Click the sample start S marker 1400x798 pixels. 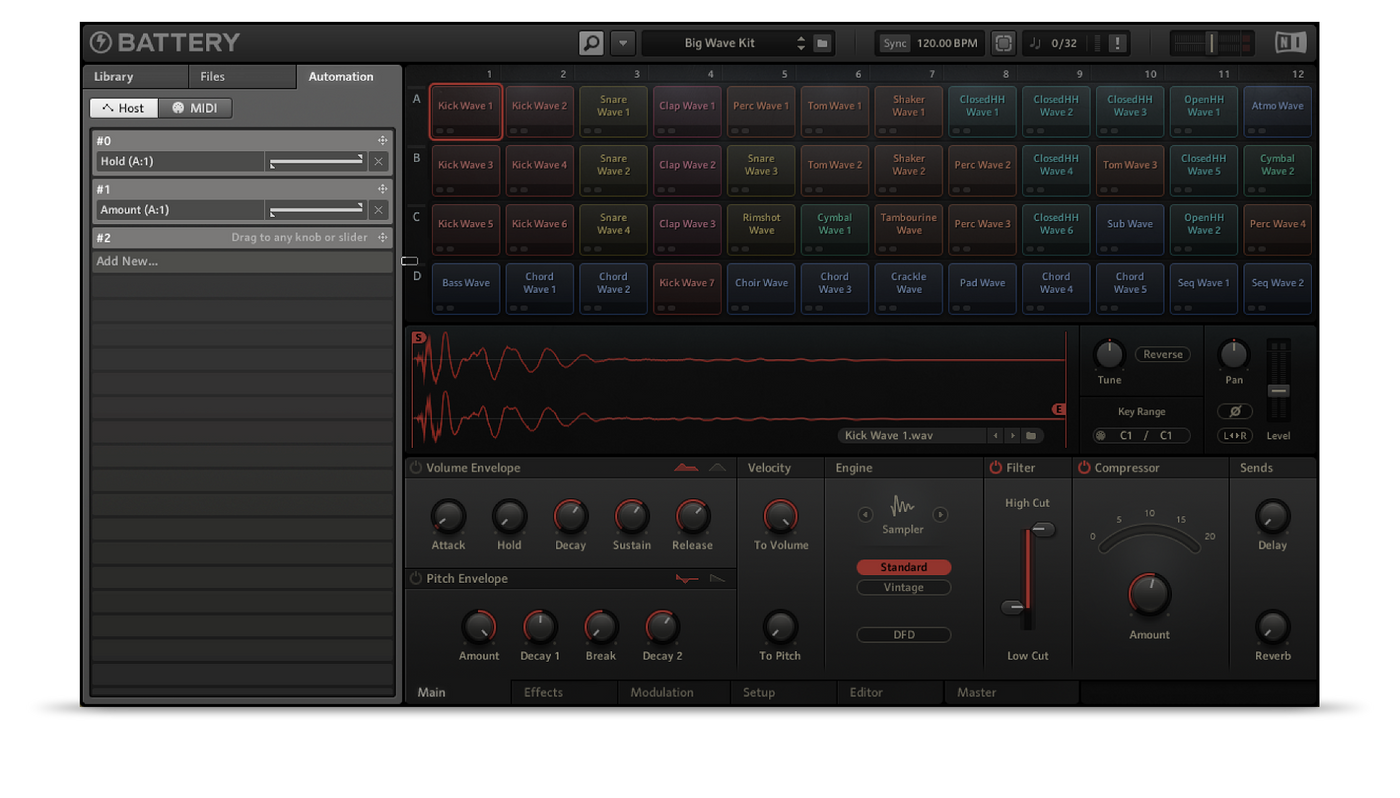pos(419,338)
